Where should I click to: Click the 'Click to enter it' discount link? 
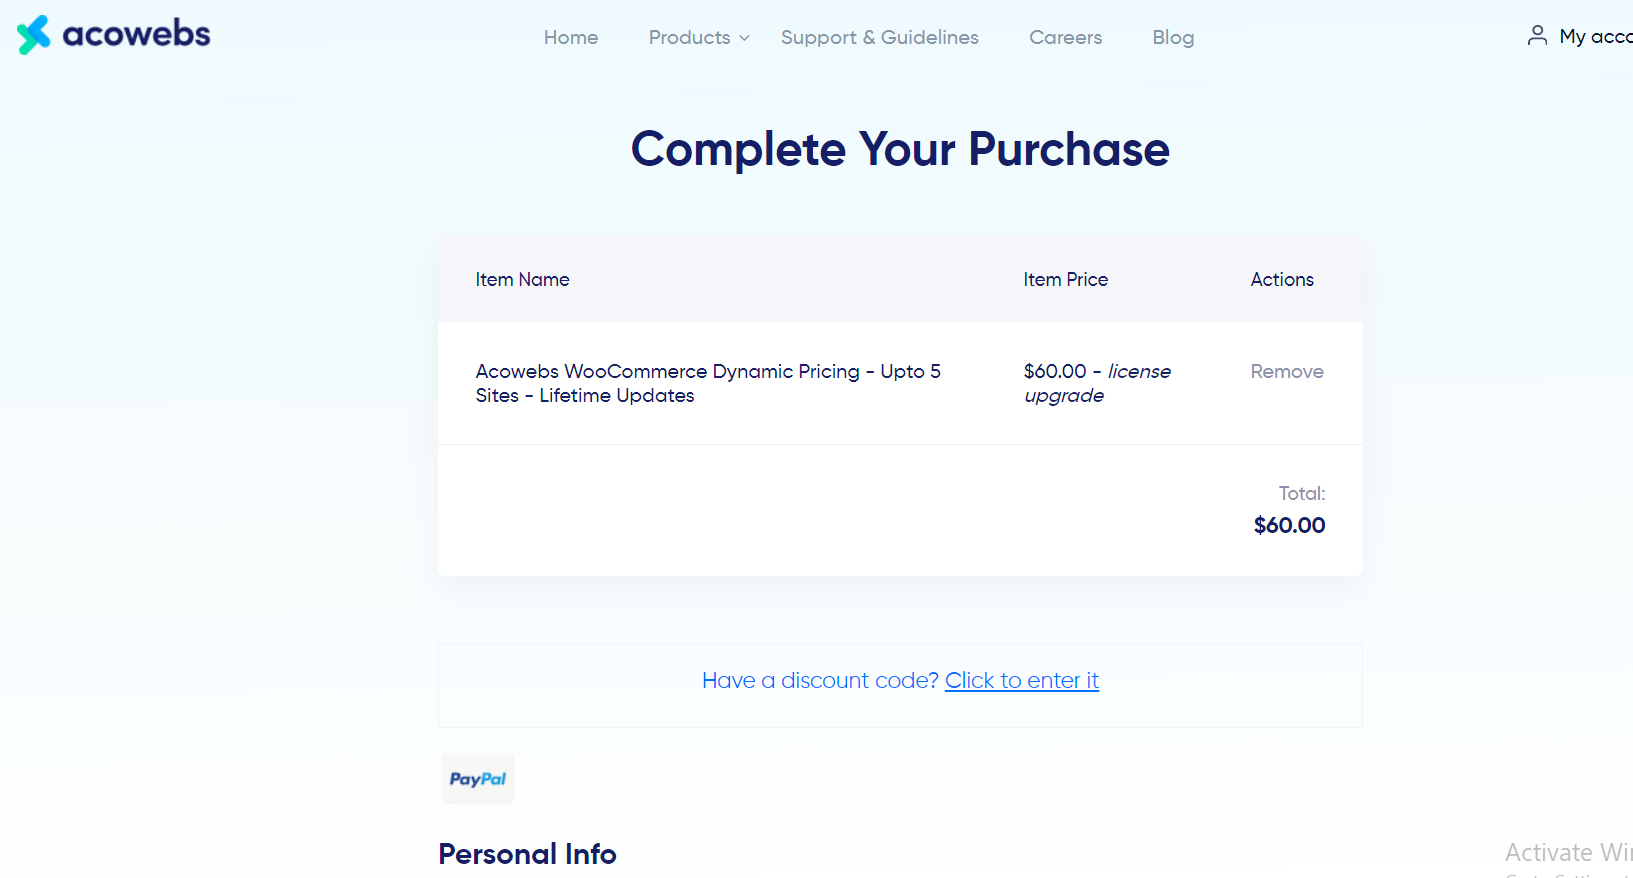pos(1022,680)
